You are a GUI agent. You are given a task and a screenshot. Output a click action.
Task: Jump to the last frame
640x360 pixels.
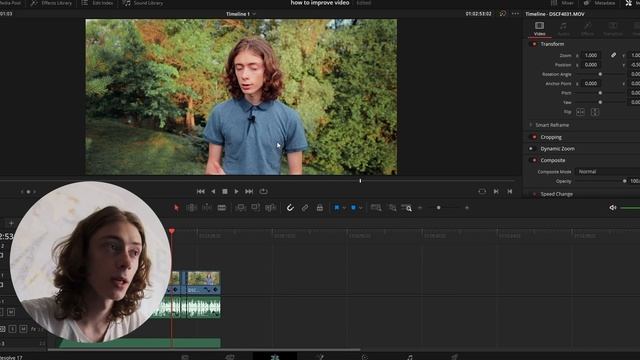click(249, 191)
